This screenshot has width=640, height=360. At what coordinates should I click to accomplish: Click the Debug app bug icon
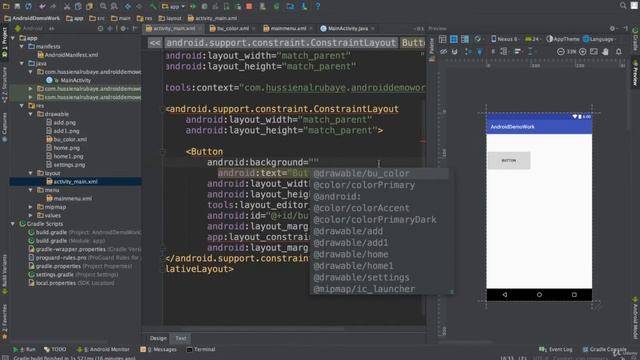point(204,6)
